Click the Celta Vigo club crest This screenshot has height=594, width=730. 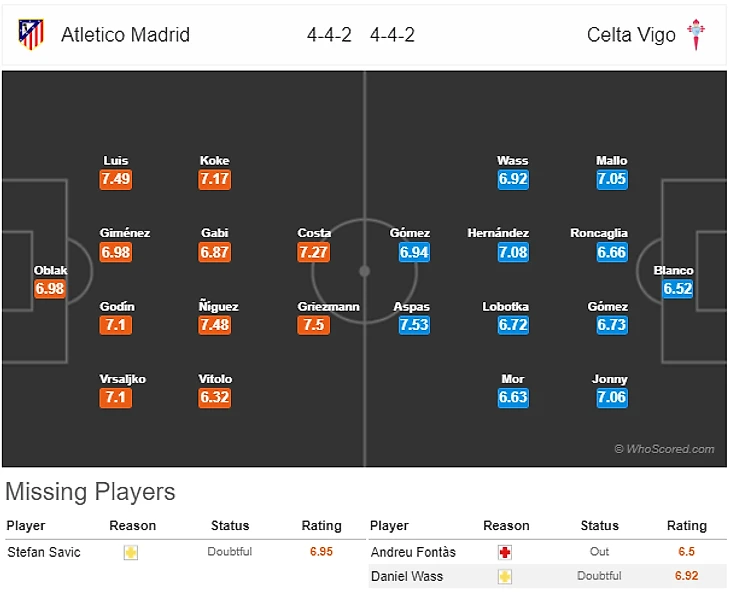click(696, 35)
